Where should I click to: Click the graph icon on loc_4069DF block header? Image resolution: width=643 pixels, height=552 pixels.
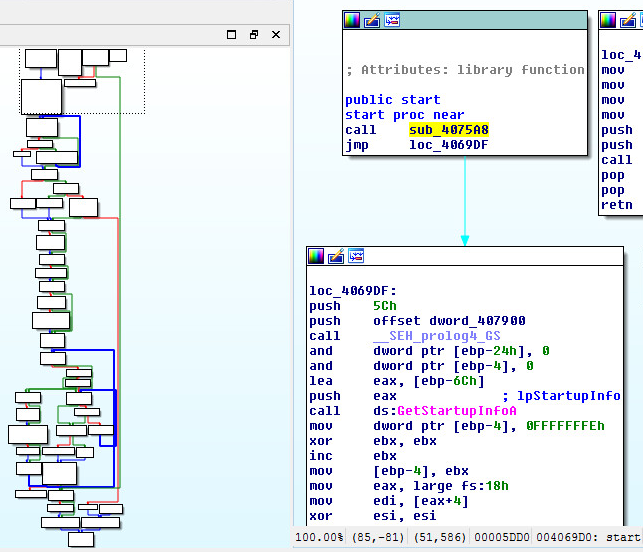(x=356, y=256)
